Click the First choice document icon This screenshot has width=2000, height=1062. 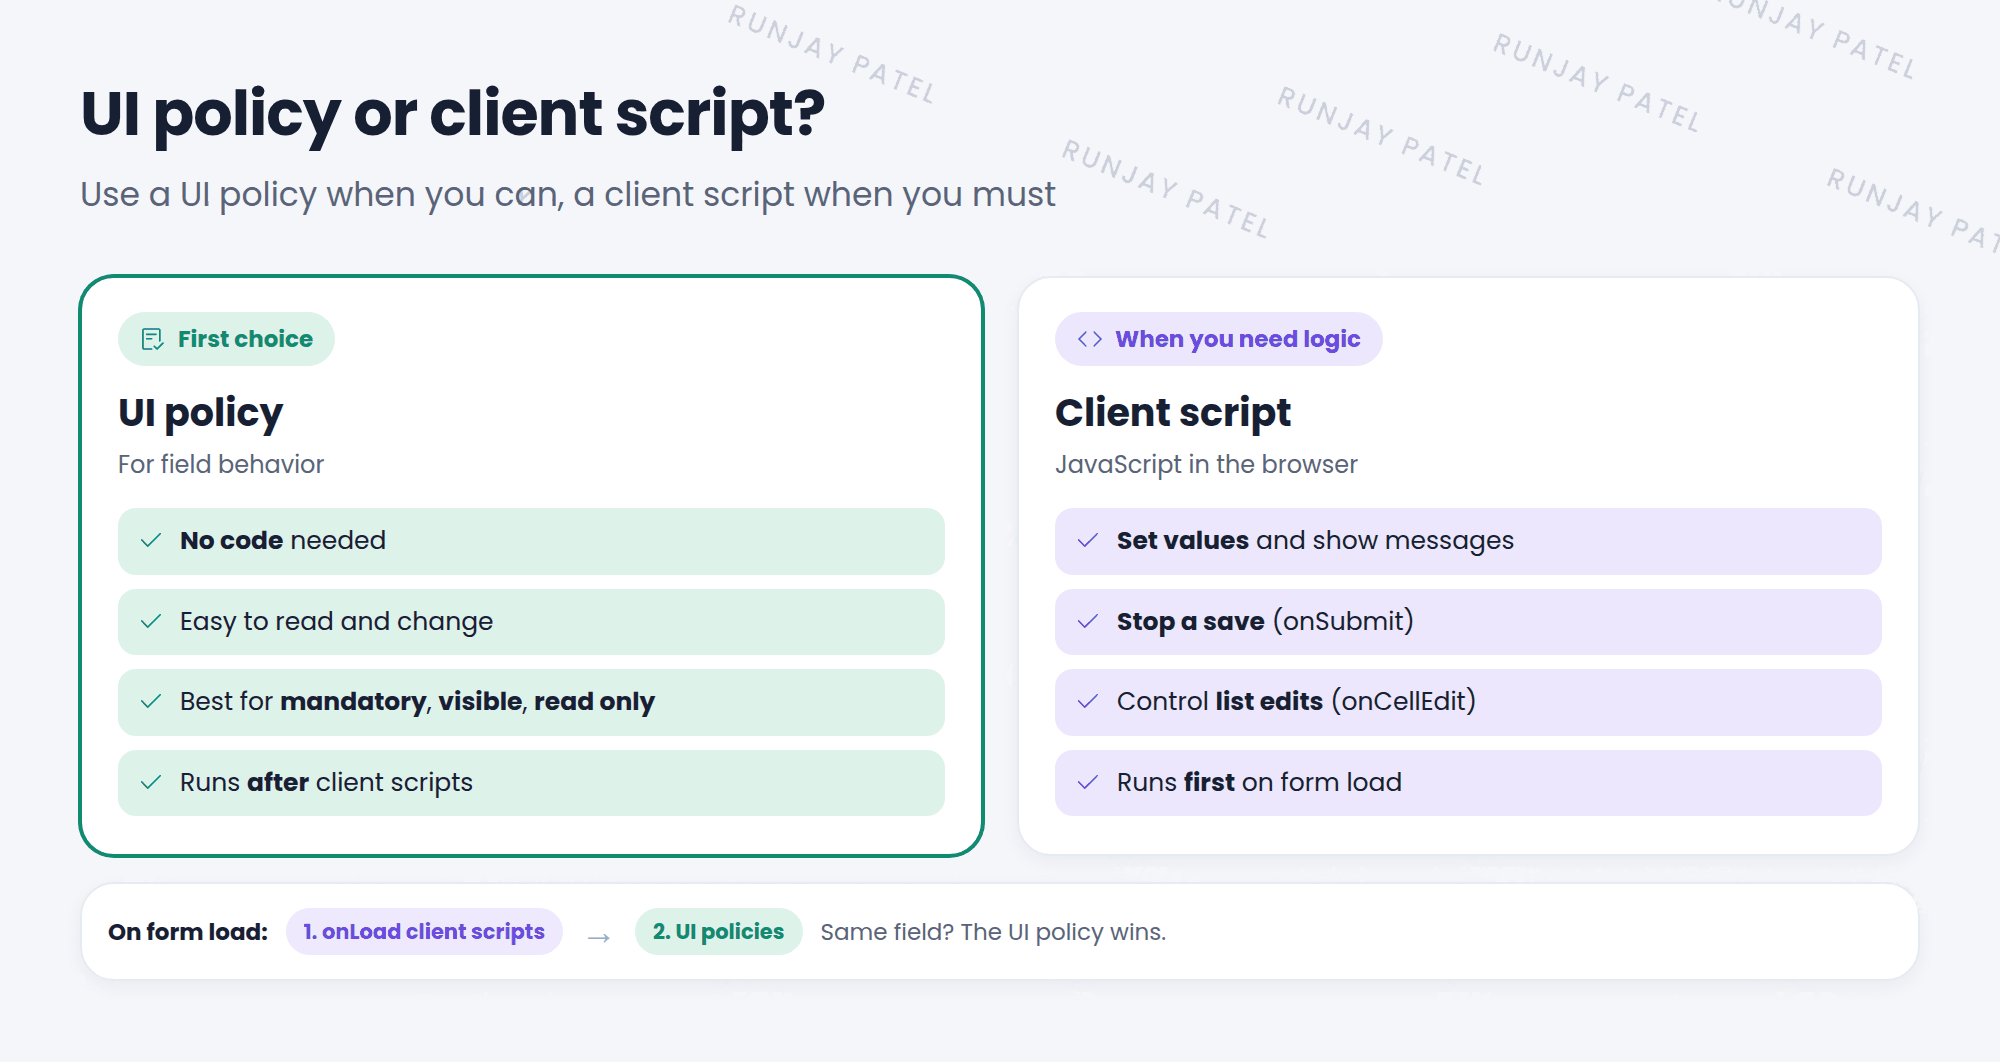[152, 339]
